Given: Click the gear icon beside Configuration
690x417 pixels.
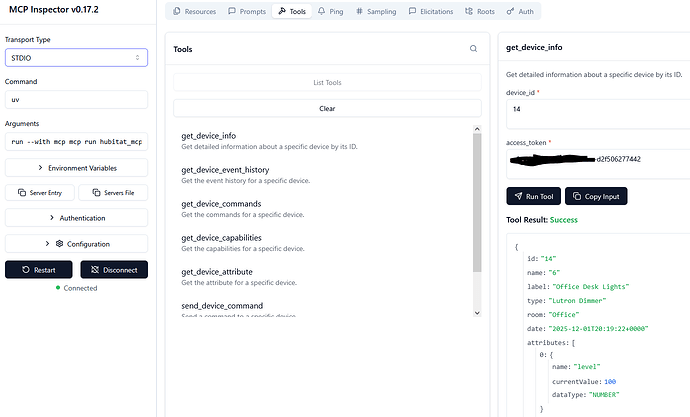Looking at the screenshot, I should (59, 243).
